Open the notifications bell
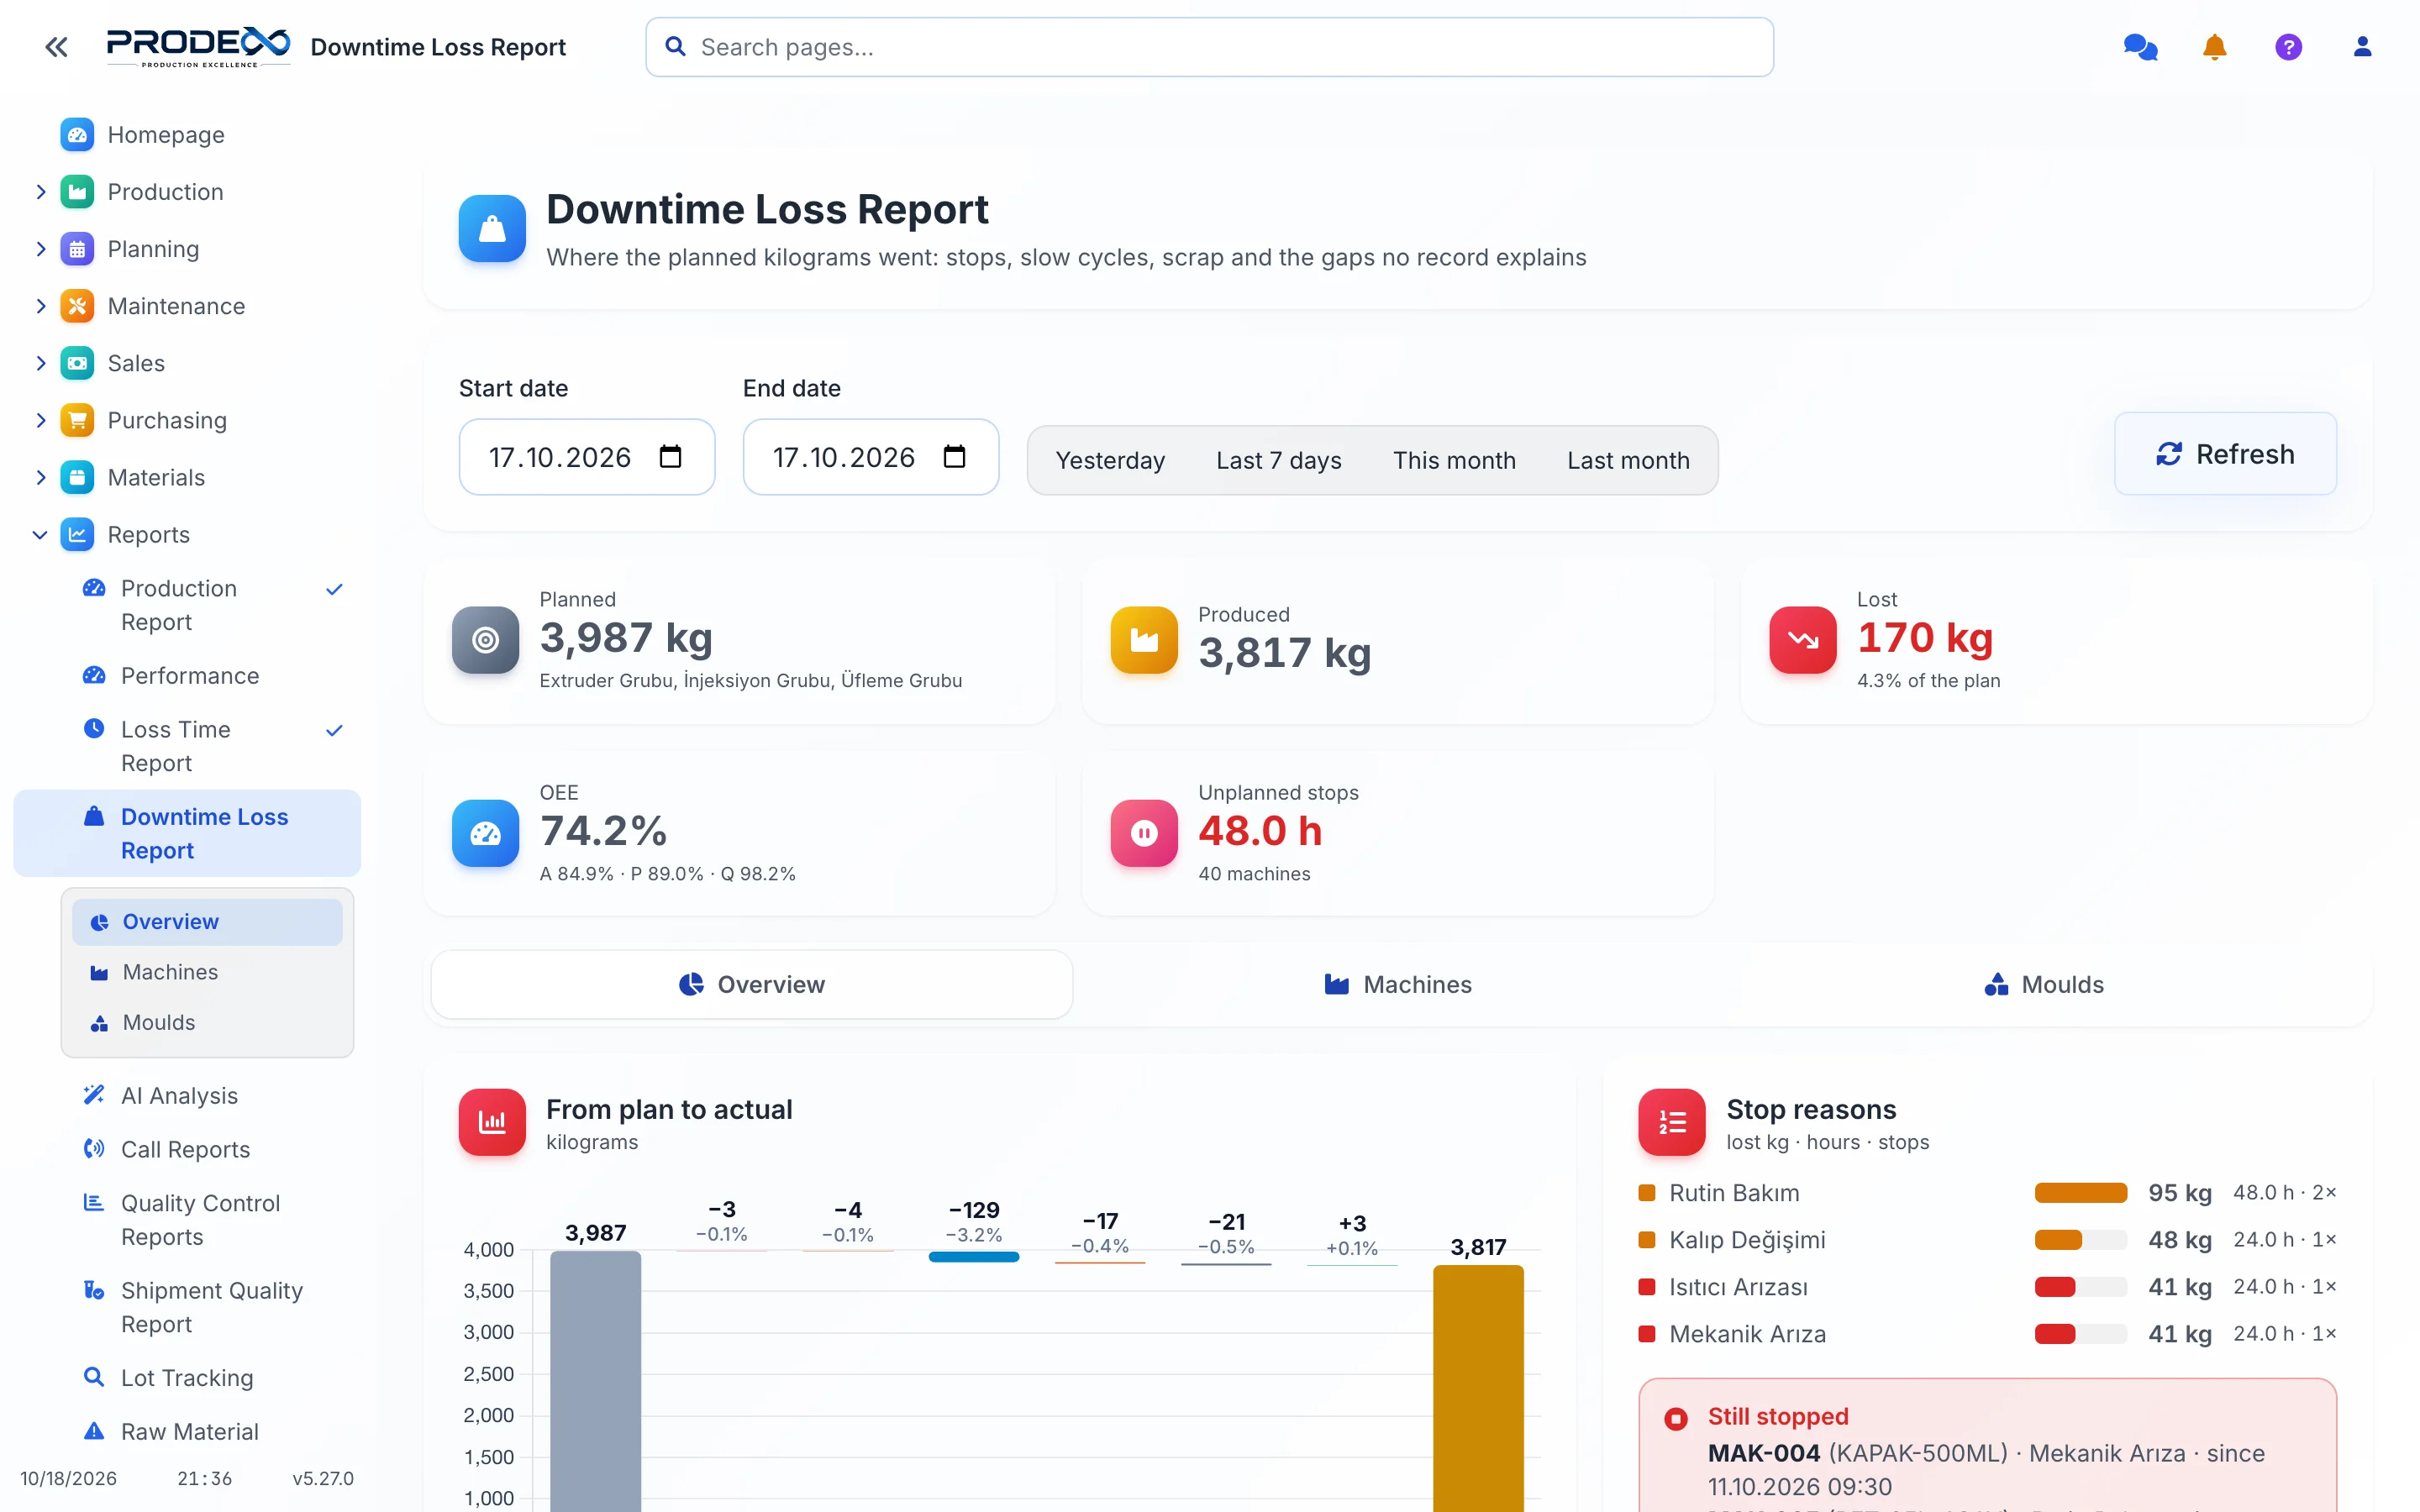This screenshot has width=2420, height=1512. pyautogui.click(x=2214, y=47)
